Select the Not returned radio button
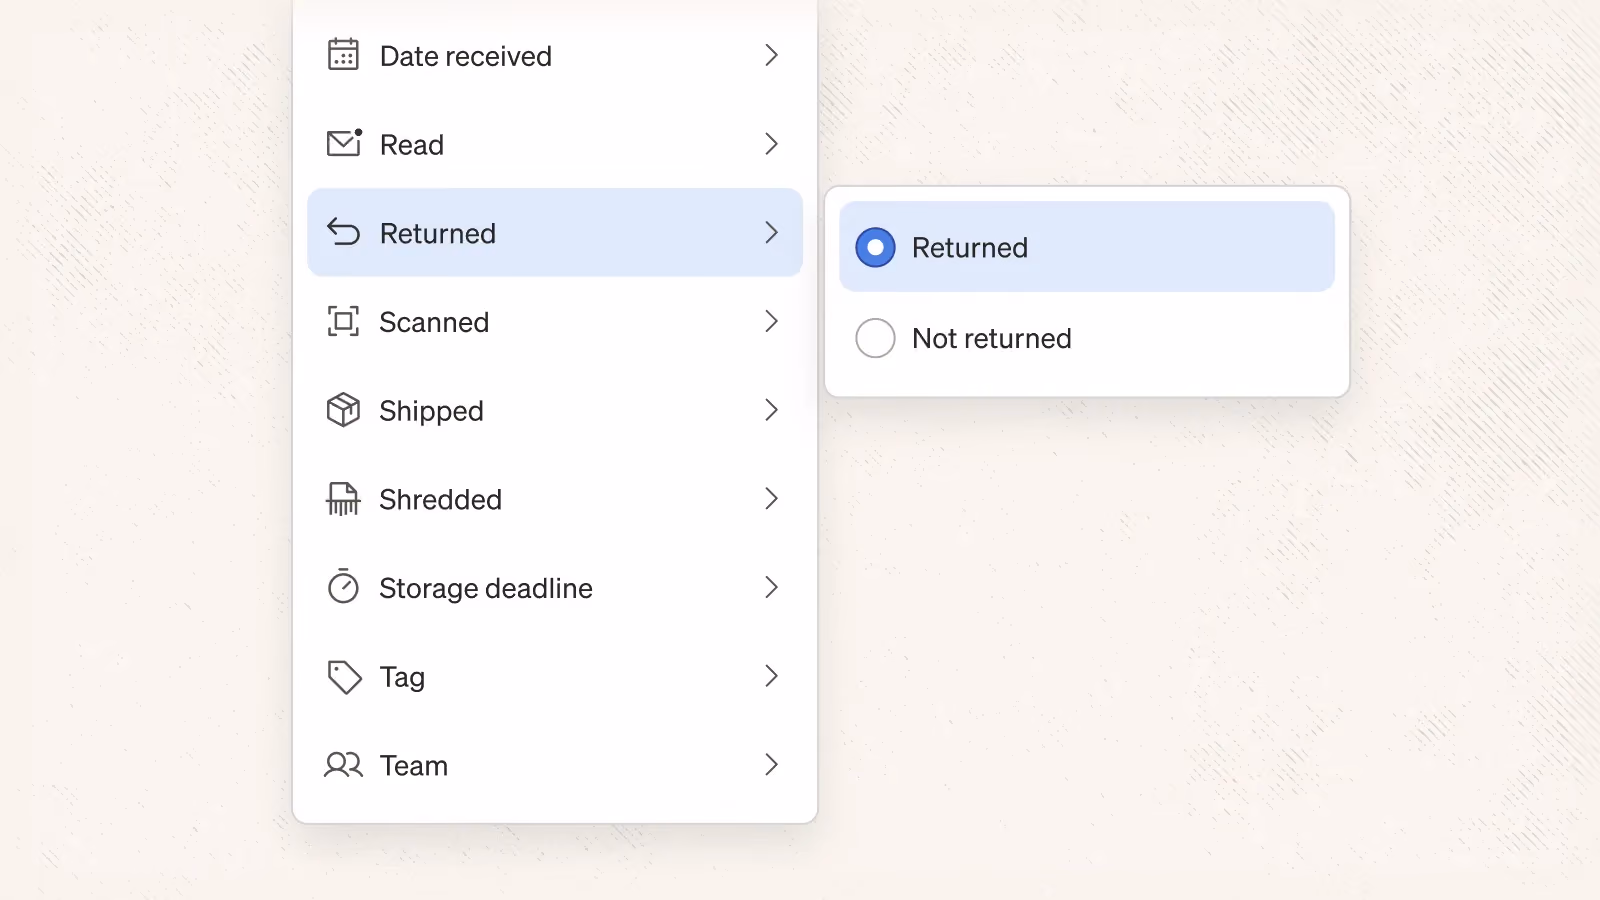Screen dimensions: 1600x900 (x=875, y=338)
